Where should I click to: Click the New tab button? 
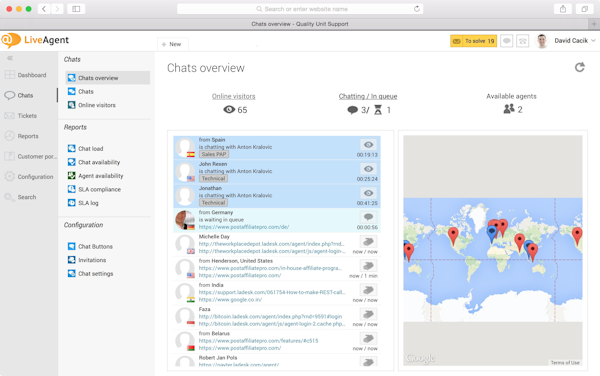pos(172,44)
